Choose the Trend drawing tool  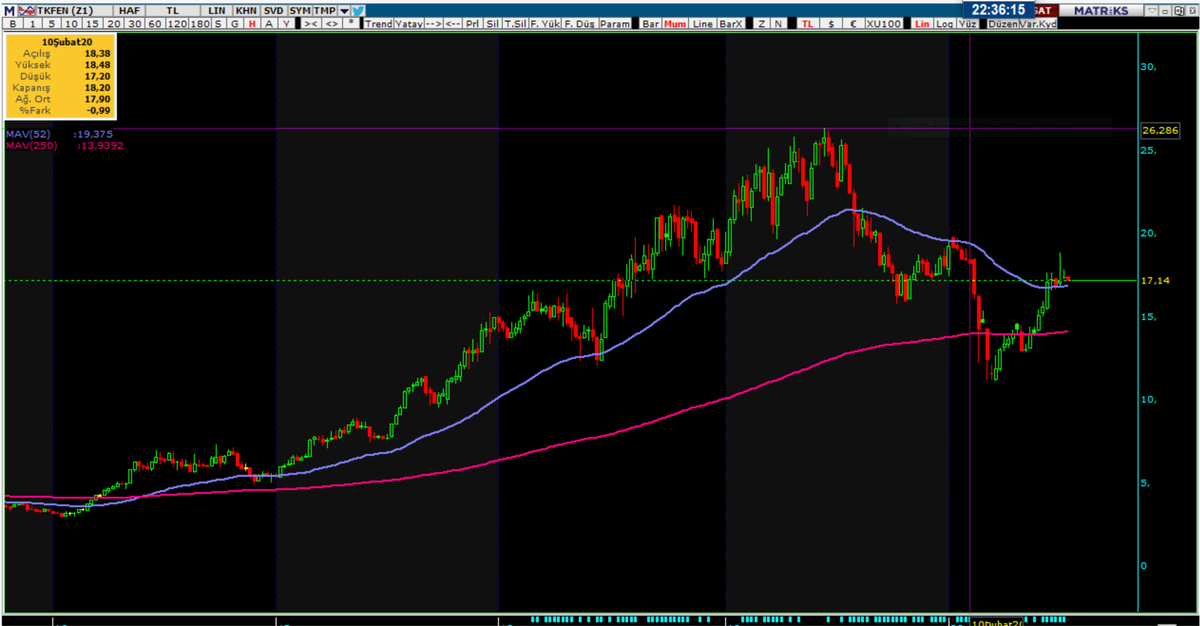click(378, 24)
